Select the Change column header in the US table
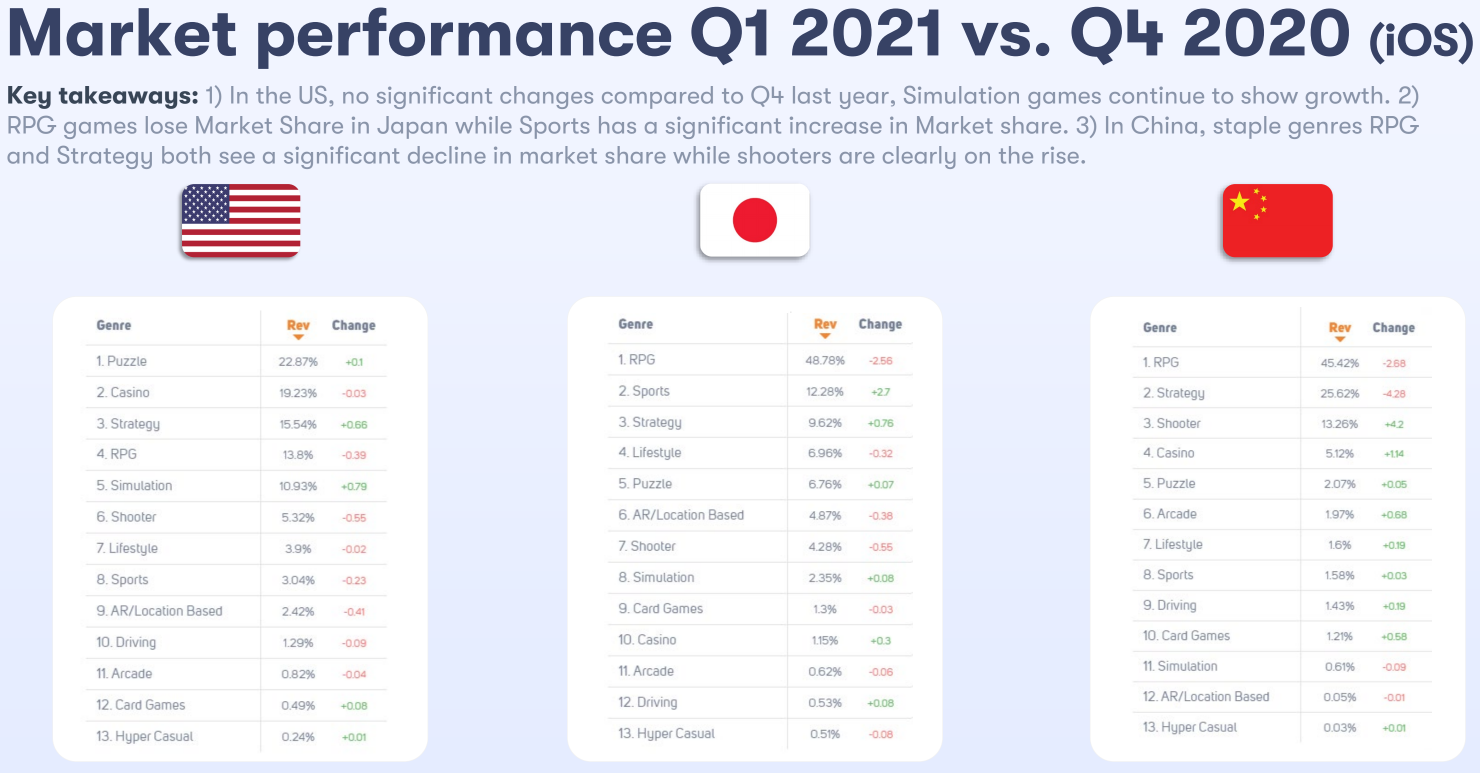The width and height of the screenshot is (1480, 773). pos(353,325)
